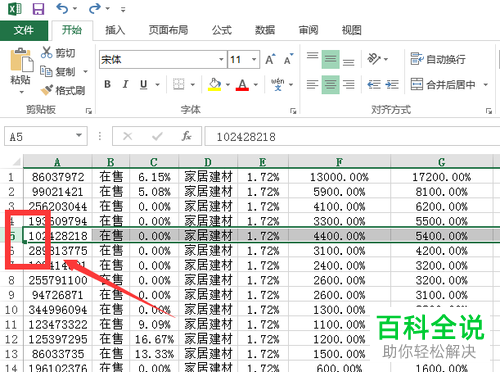
Task: Apply yellow fill color bucket
Action: tap(215, 84)
